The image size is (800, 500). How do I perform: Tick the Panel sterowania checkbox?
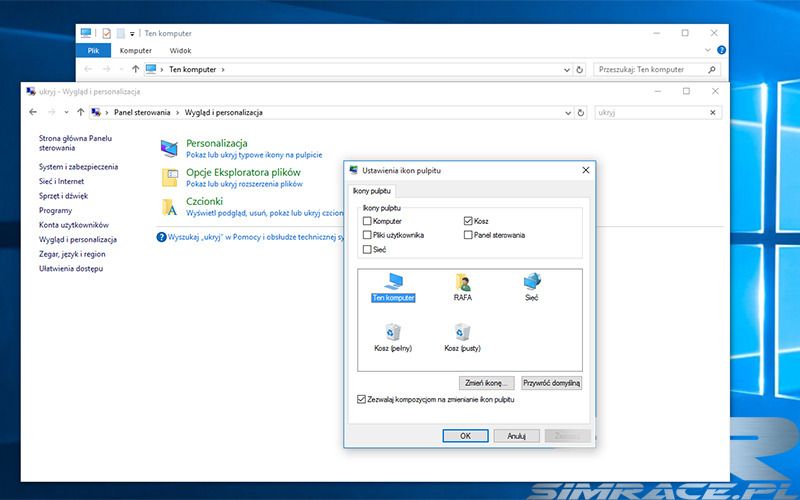pos(468,235)
